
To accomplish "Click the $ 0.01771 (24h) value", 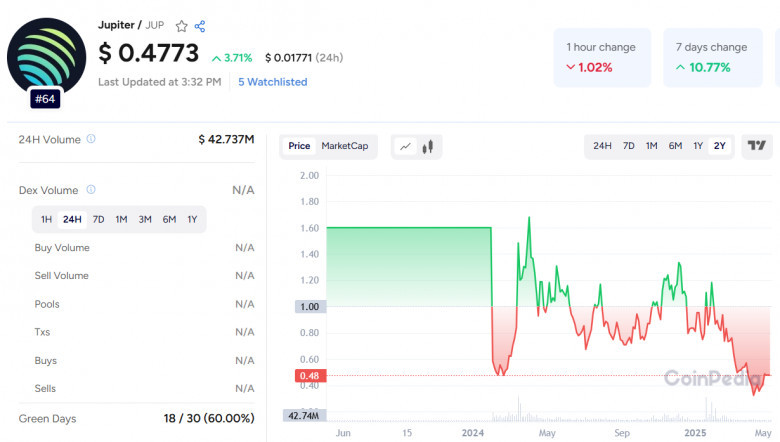I will click(304, 58).
